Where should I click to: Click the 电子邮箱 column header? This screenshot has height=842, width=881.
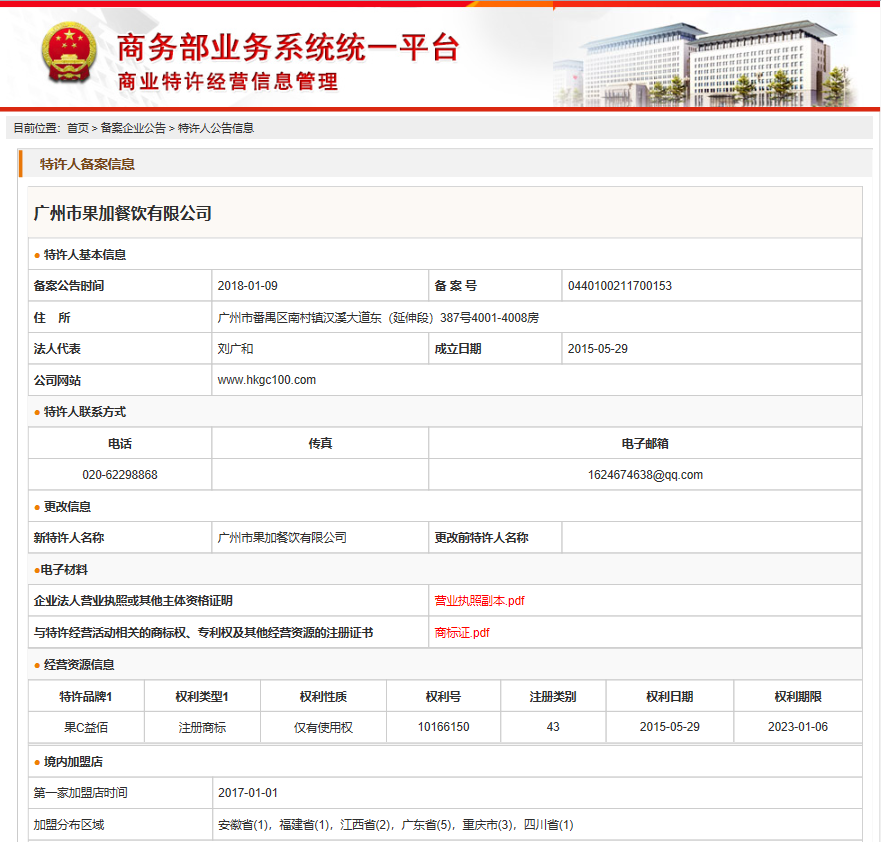click(645, 443)
